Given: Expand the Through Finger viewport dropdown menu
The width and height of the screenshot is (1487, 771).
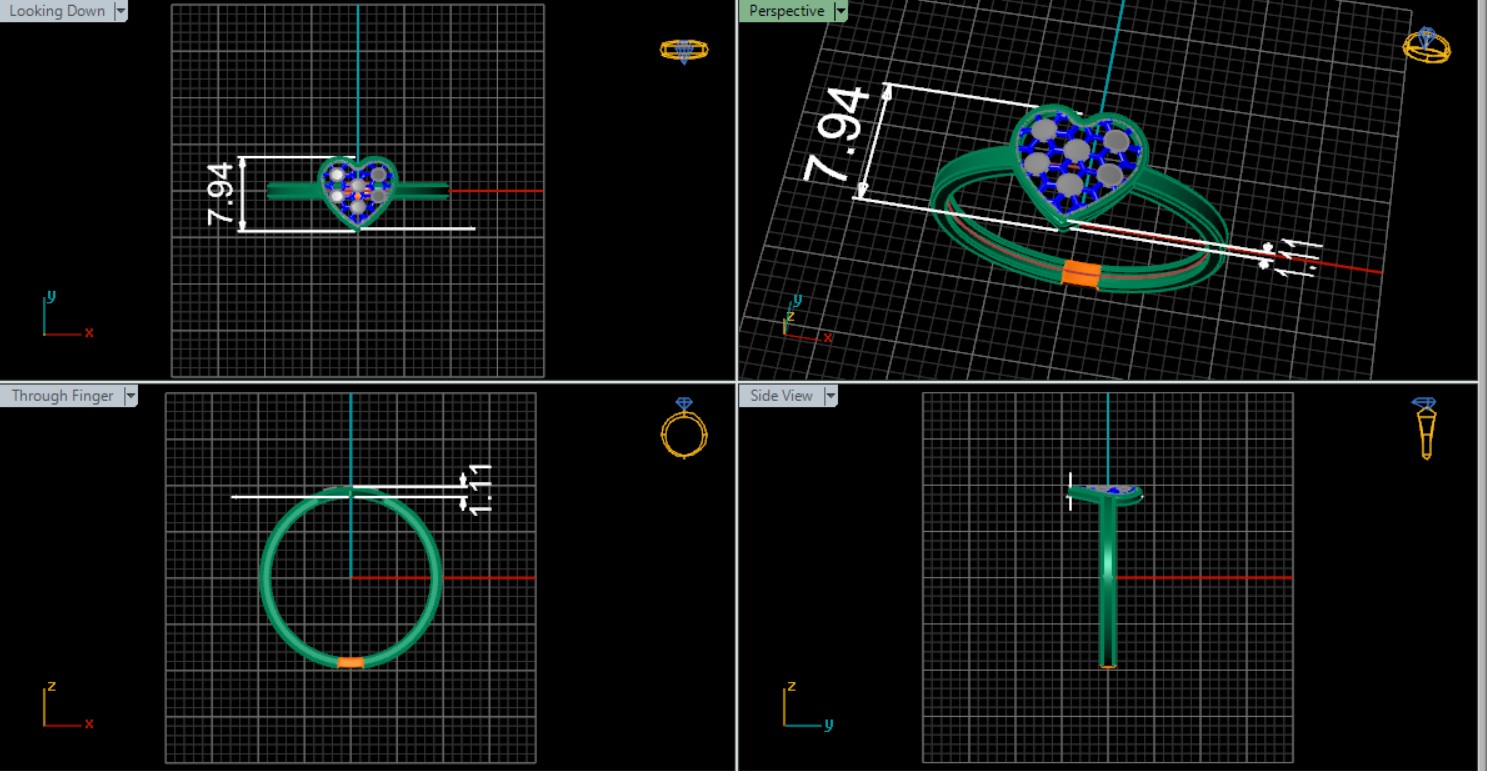Looking at the screenshot, I should pyautogui.click(x=130, y=396).
